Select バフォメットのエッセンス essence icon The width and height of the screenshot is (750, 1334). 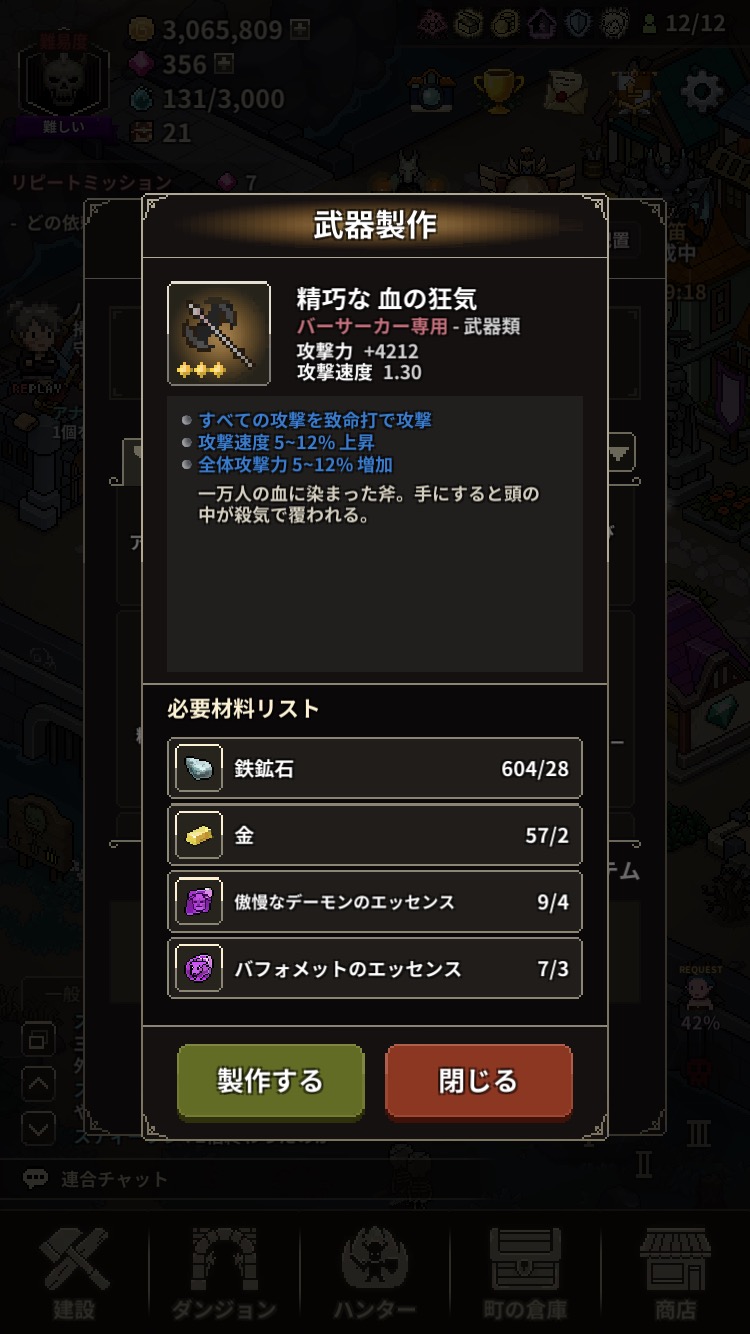[x=199, y=968]
